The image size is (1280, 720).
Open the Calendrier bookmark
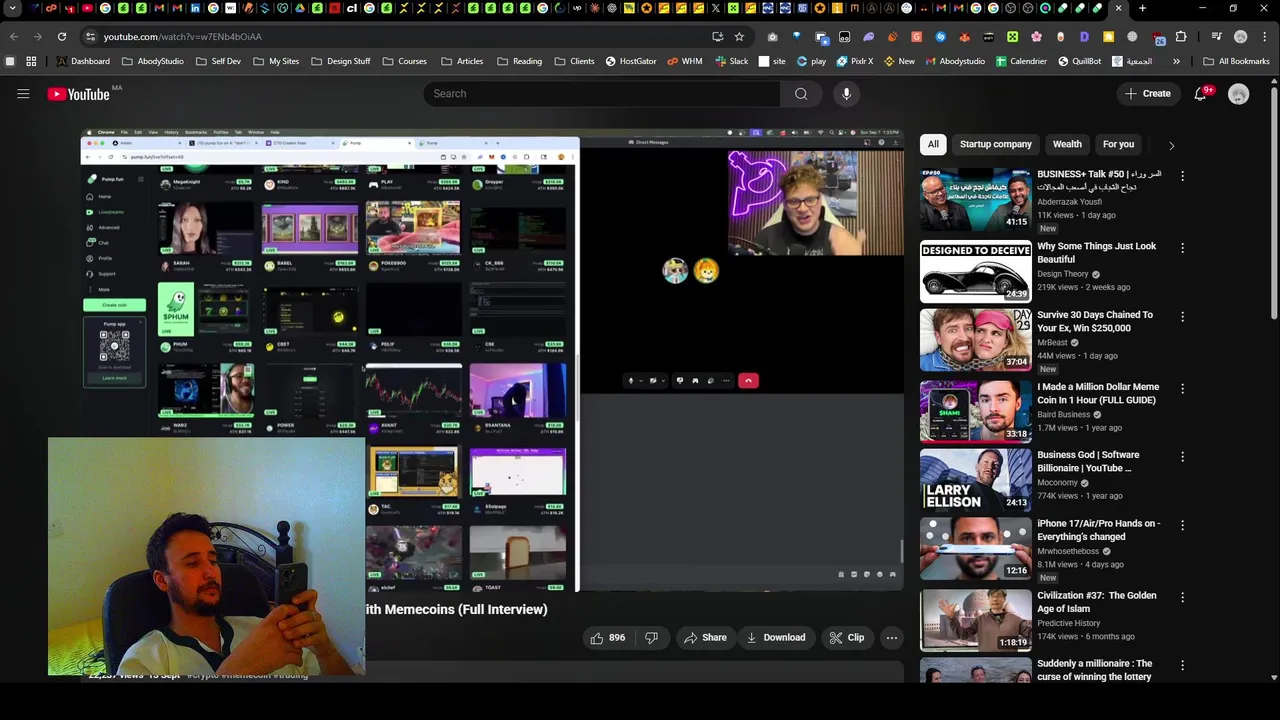pos(1020,61)
